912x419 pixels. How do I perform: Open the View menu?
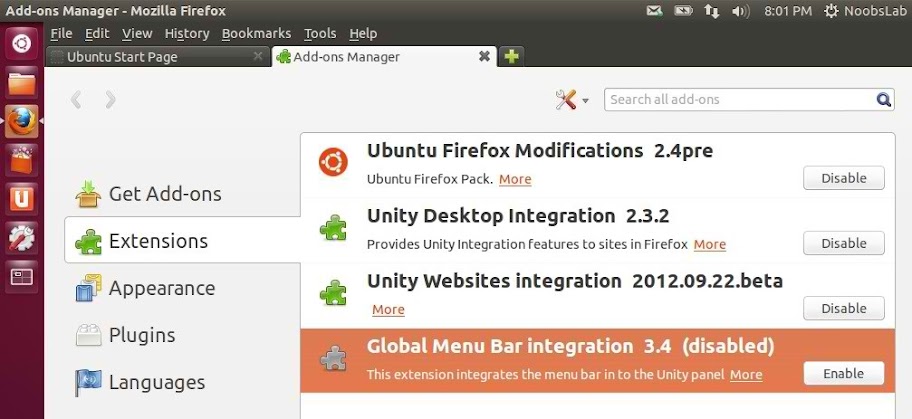[137, 34]
